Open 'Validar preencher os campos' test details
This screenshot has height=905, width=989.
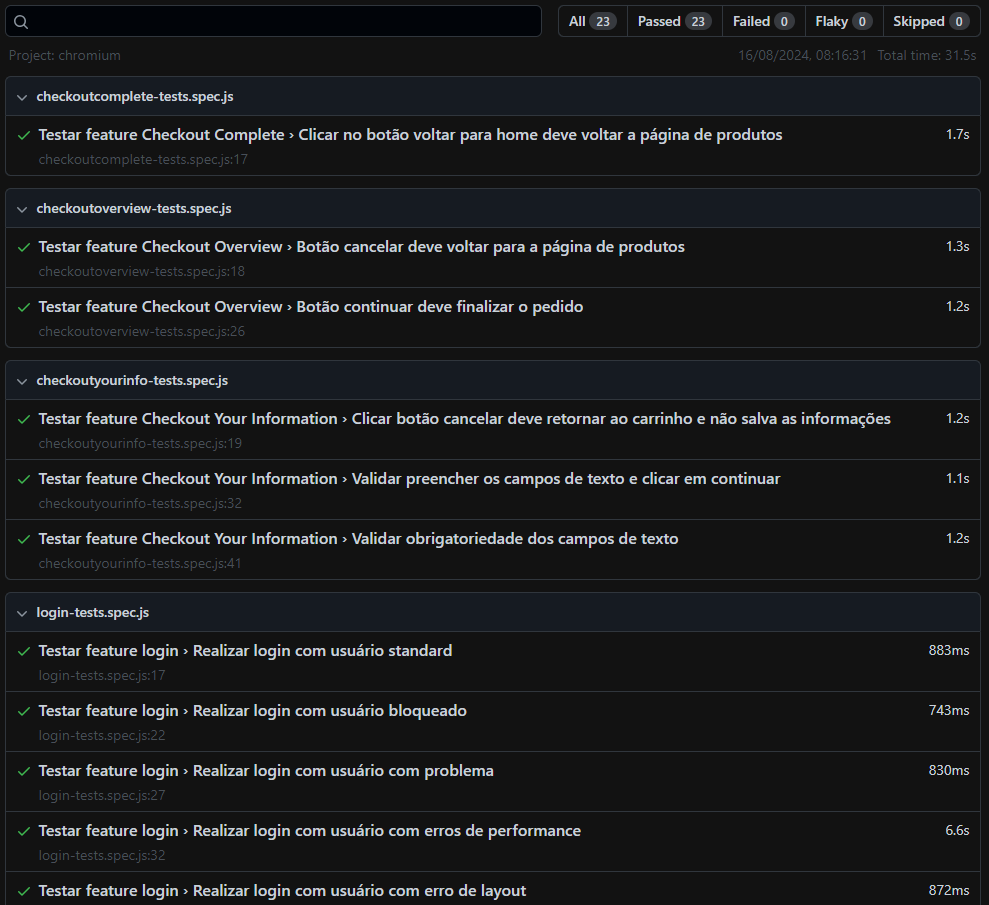tap(565, 479)
